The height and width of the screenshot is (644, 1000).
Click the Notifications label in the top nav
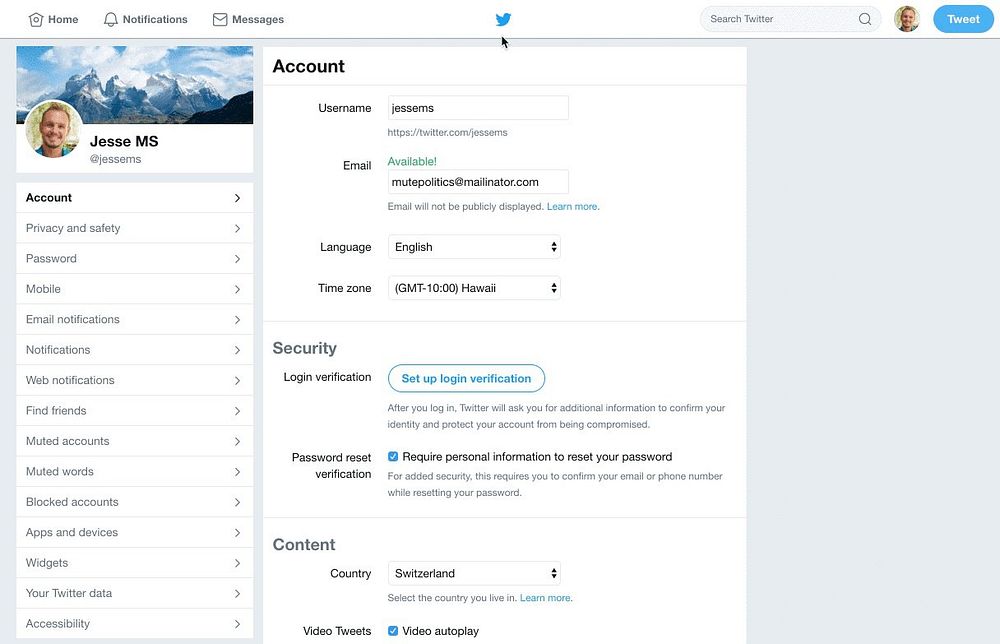[155, 20]
